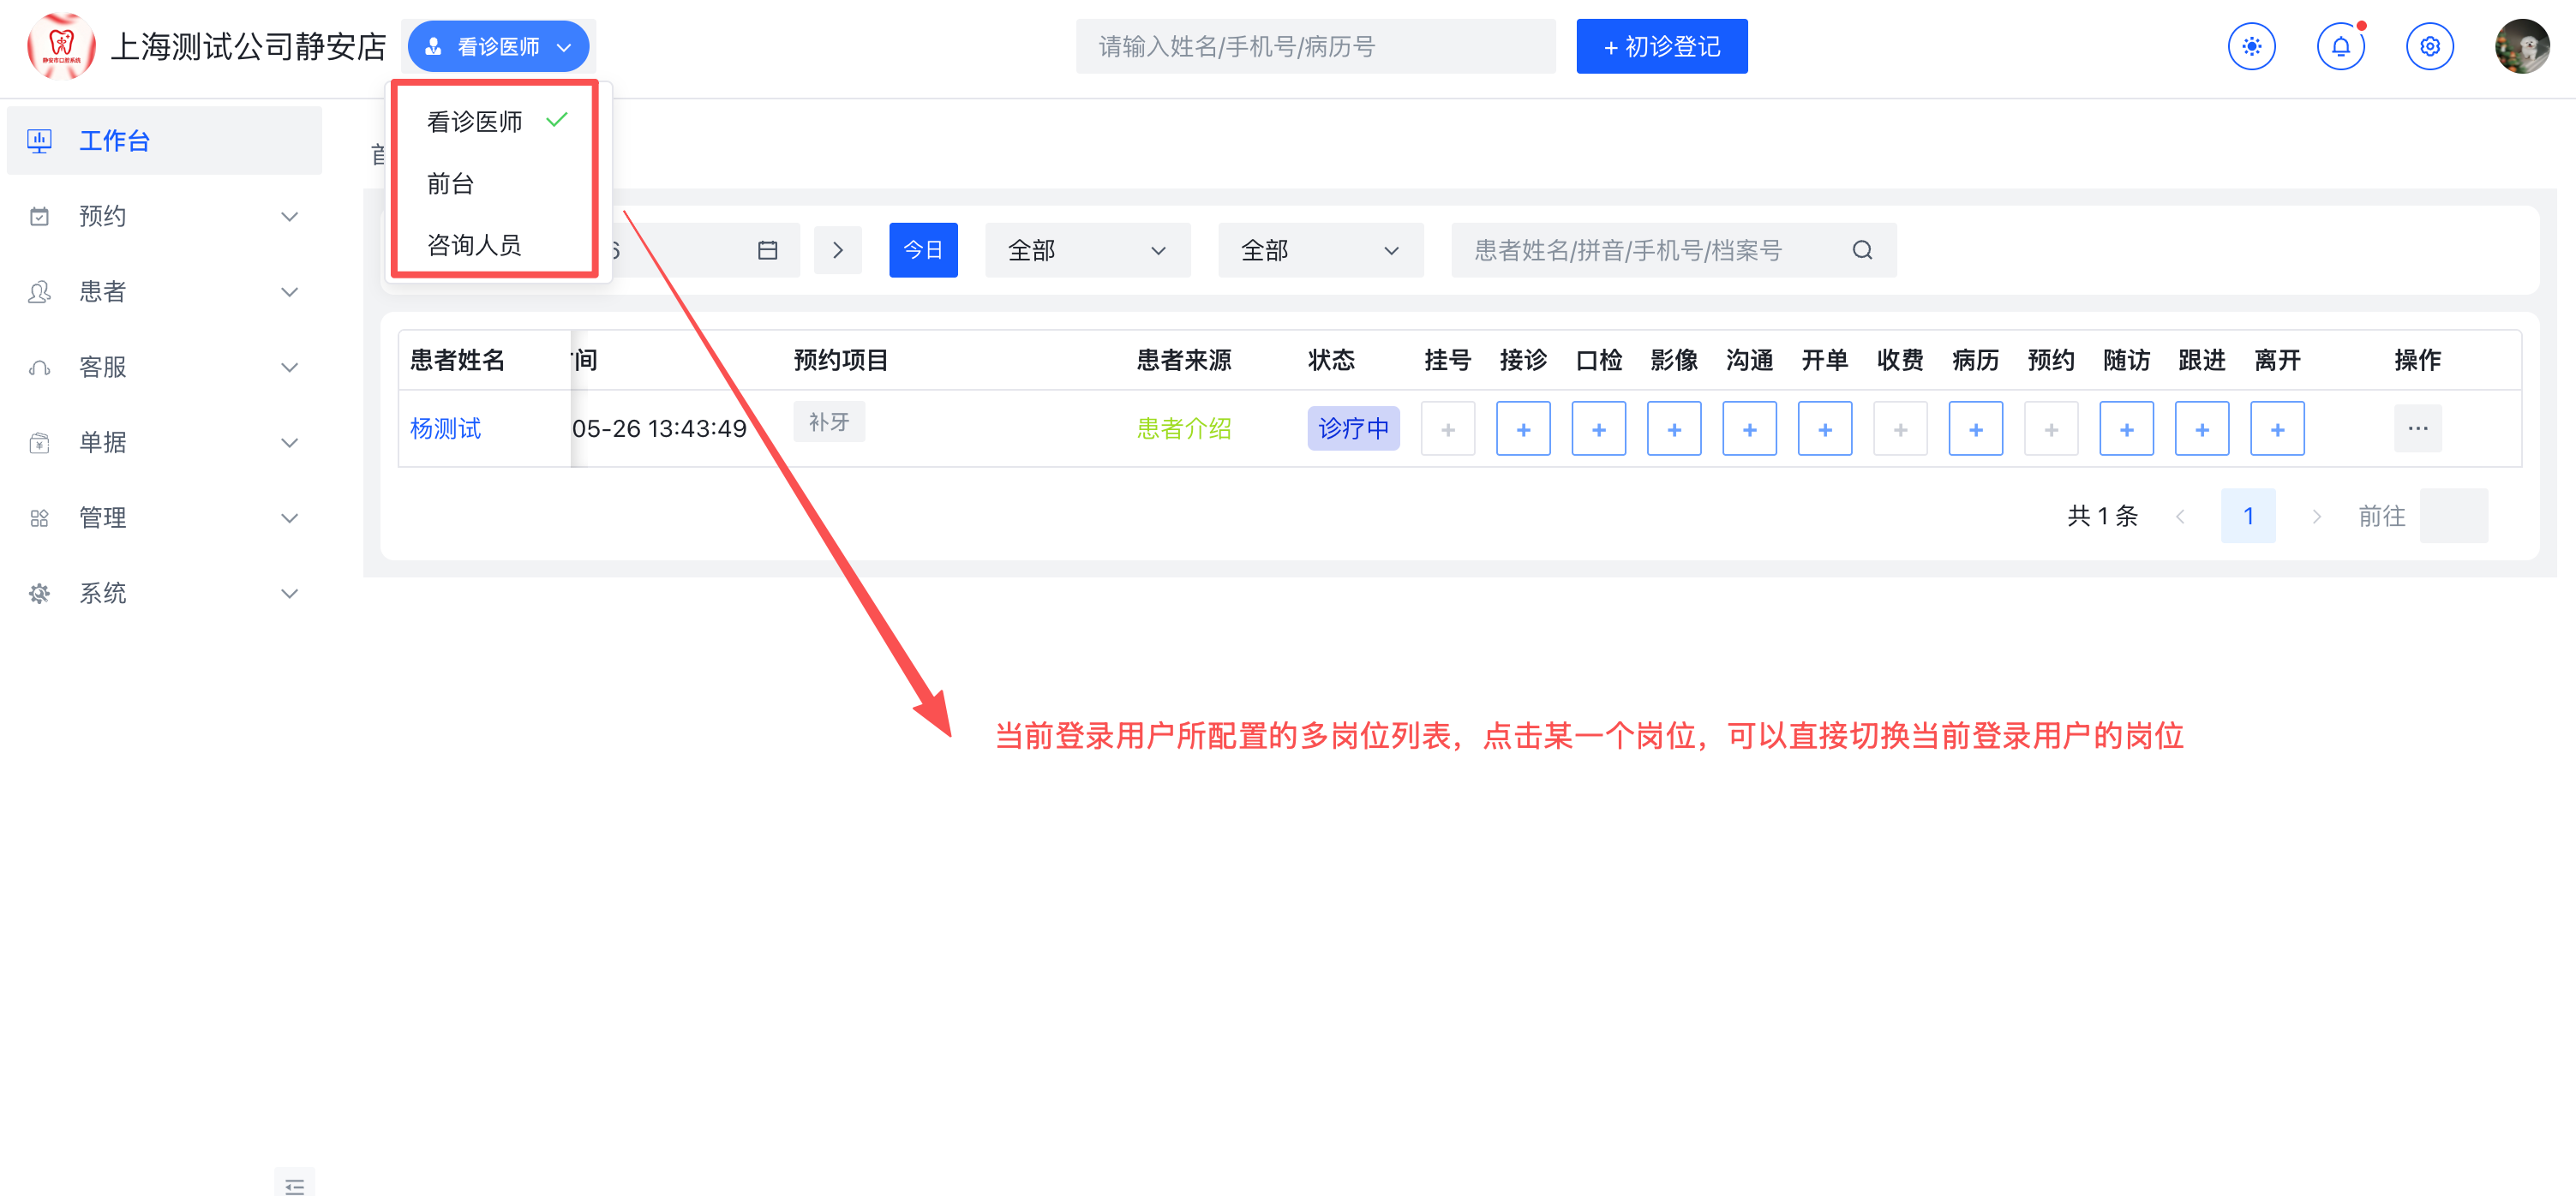This screenshot has height=1196, width=2576.
Task: Click 挂号 plus for 杨测试
Action: (1448, 429)
